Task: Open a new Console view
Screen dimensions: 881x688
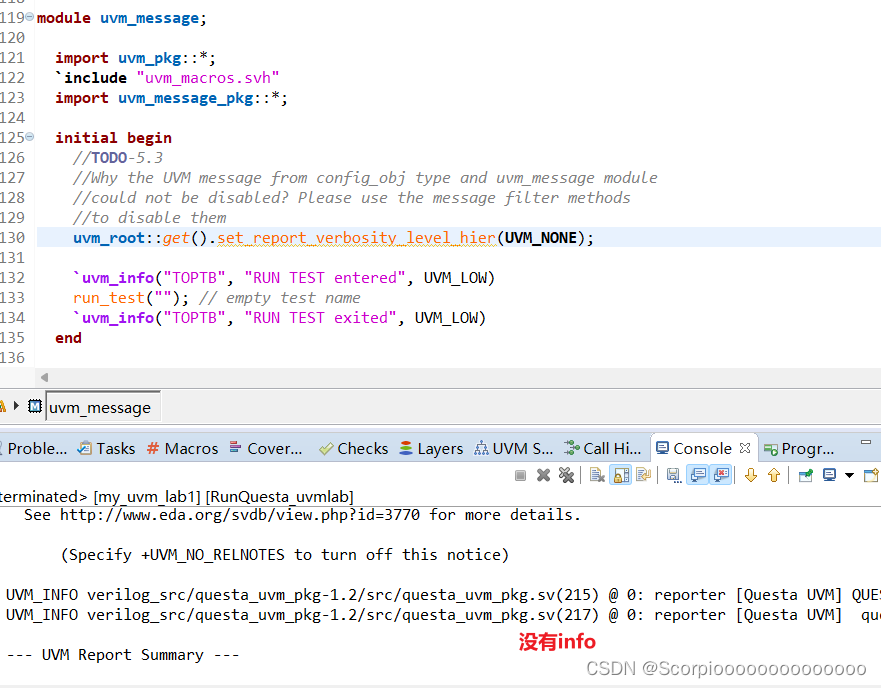Action: [x=870, y=474]
